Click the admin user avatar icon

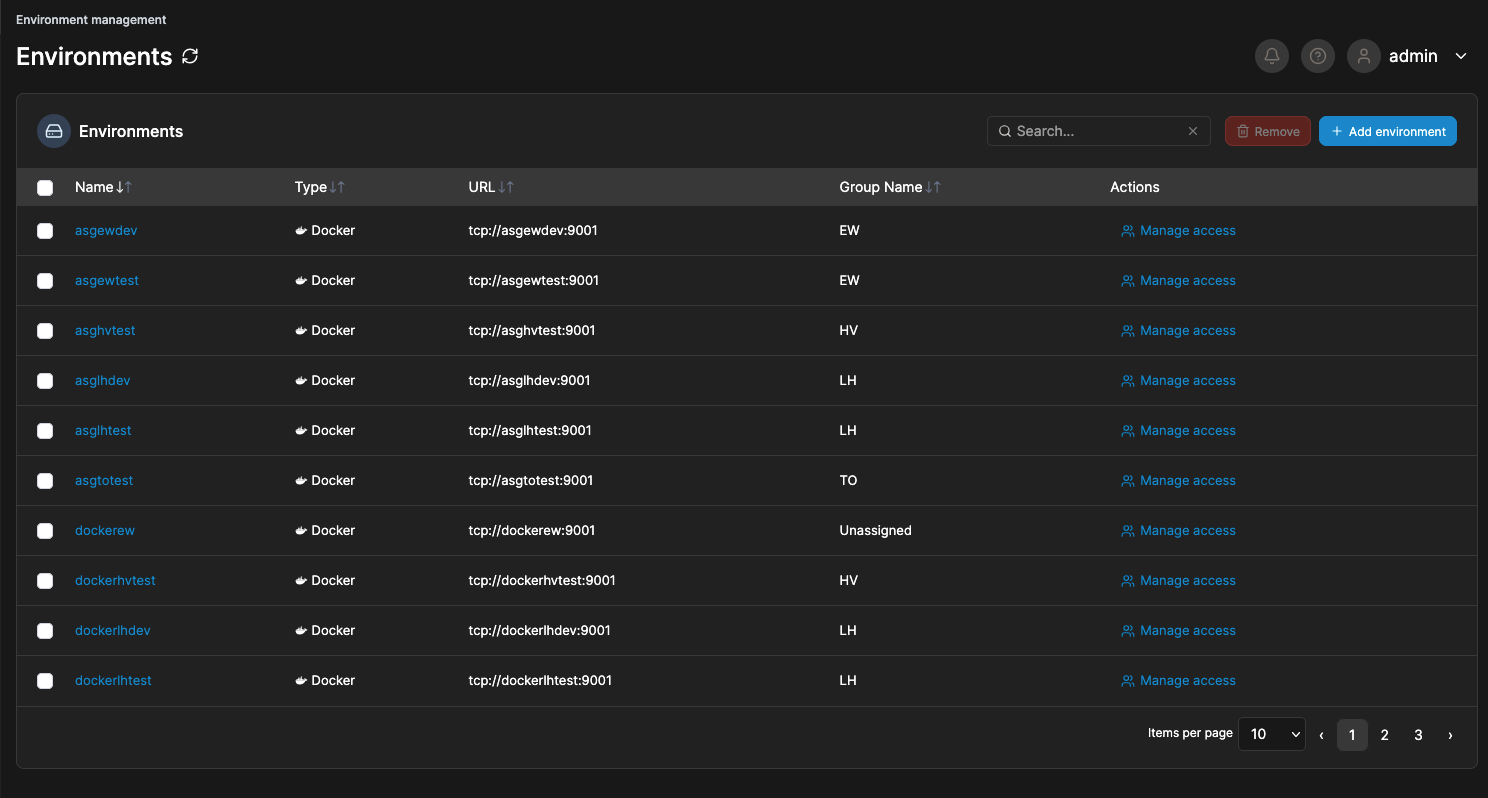tap(1364, 56)
